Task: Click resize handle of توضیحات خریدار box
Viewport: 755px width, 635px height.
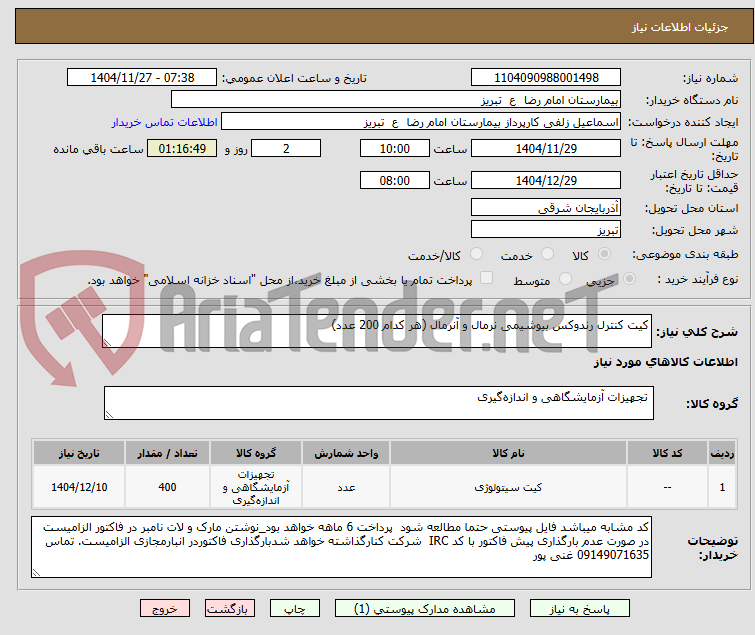Action: [37, 572]
